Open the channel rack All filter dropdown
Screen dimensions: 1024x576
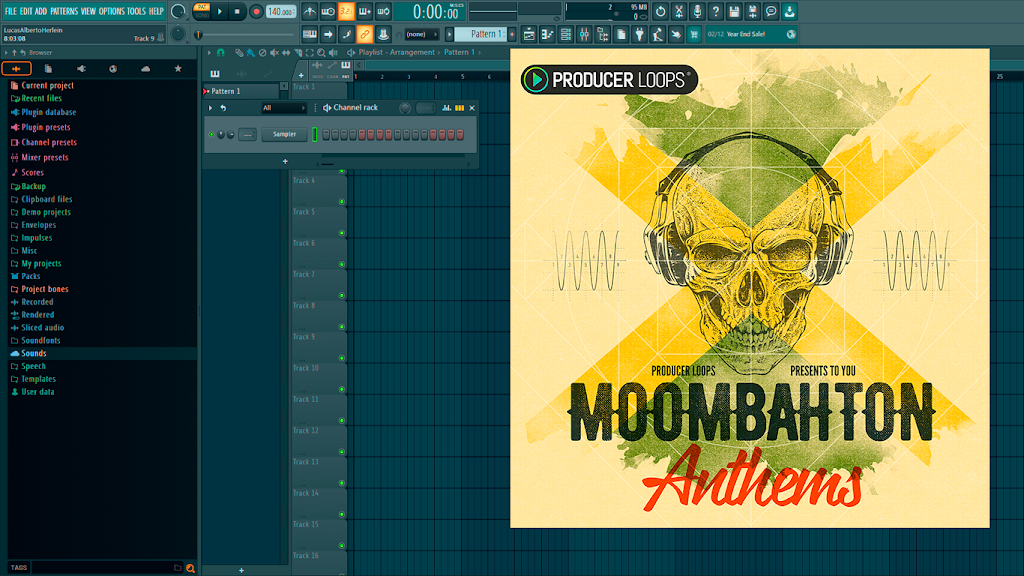[283, 108]
